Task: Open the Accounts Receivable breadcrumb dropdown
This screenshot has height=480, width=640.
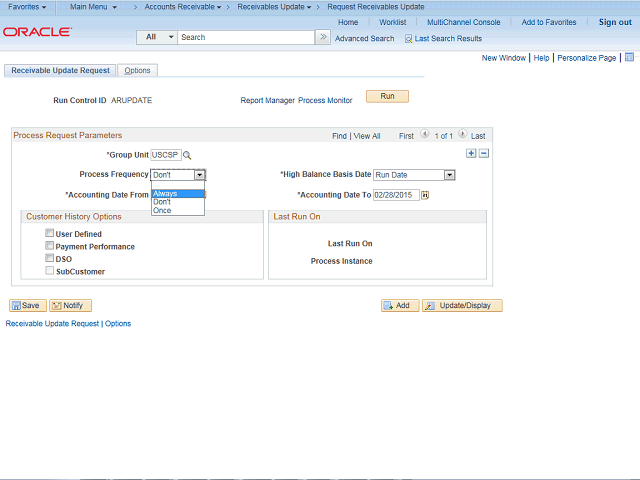Action: [183, 7]
